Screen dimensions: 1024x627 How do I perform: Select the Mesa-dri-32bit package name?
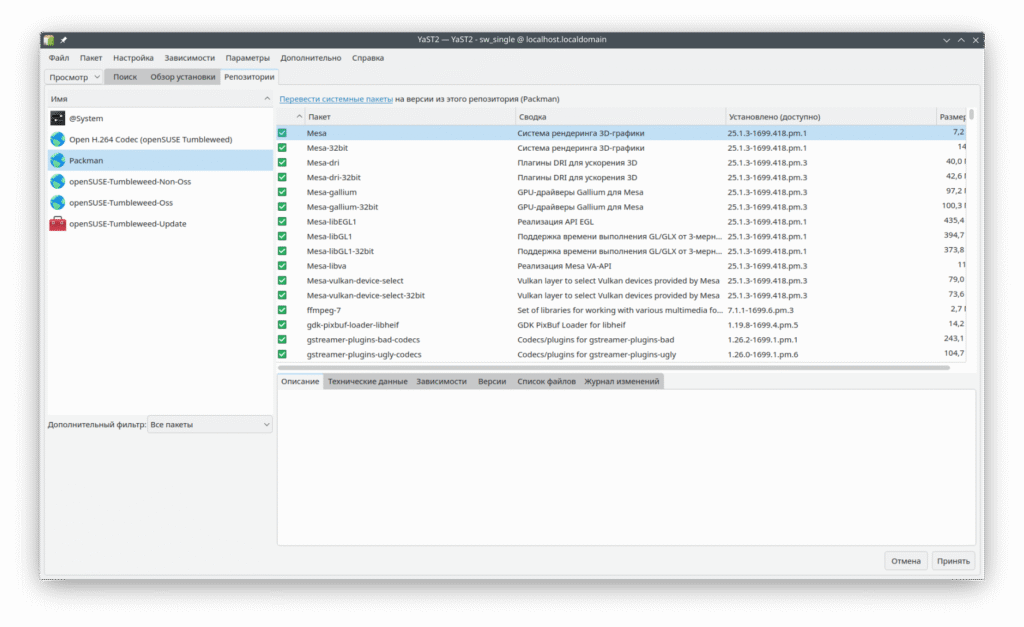334,178
